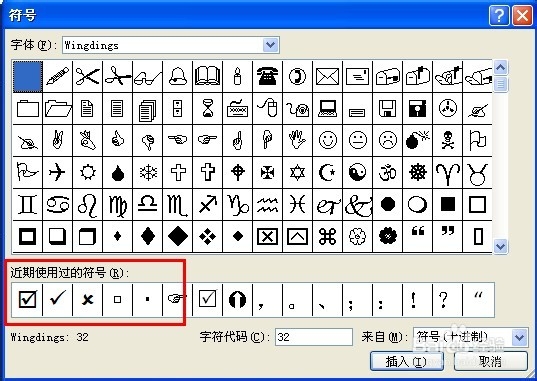Image resolution: width=537 pixels, height=381 pixels.
Task: Open the font dropdown arrow
Action: click(x=271, y=45)
